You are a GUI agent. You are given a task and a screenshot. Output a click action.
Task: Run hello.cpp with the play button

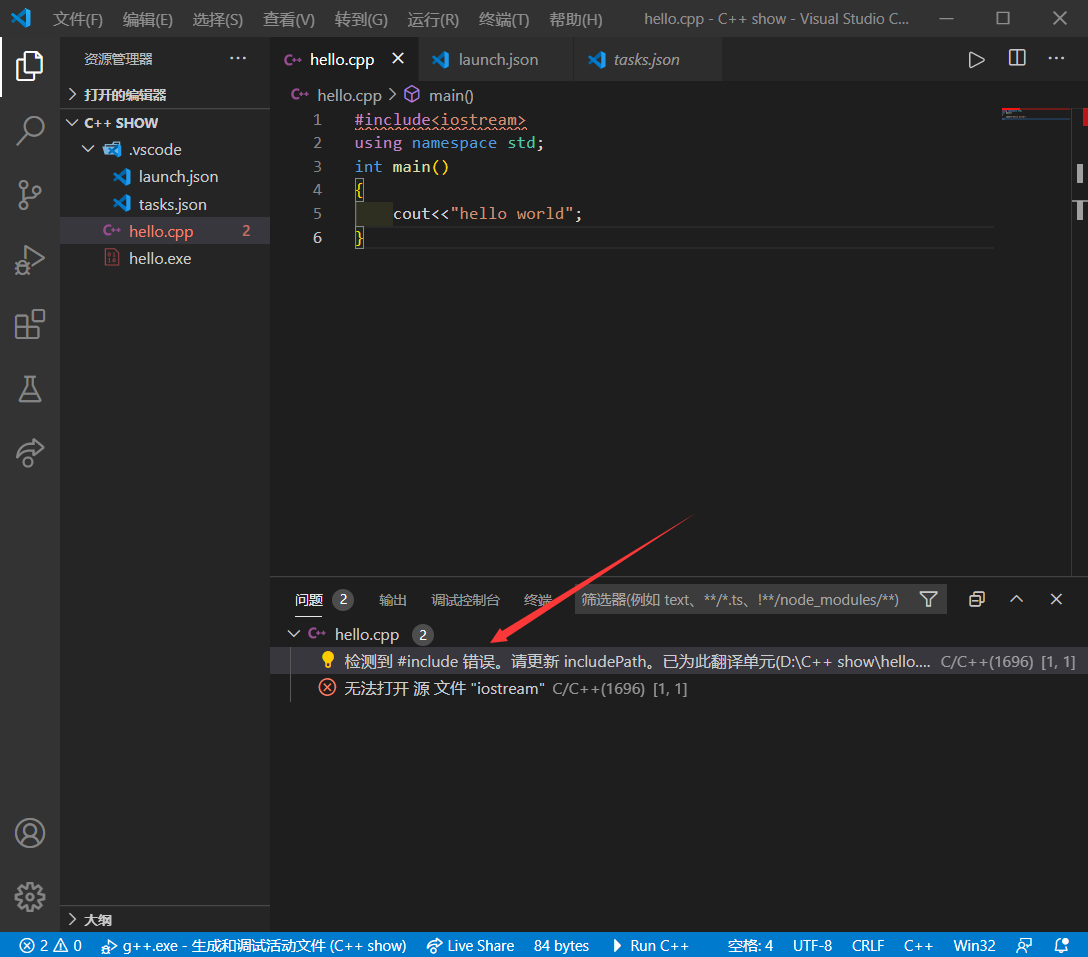977,59
